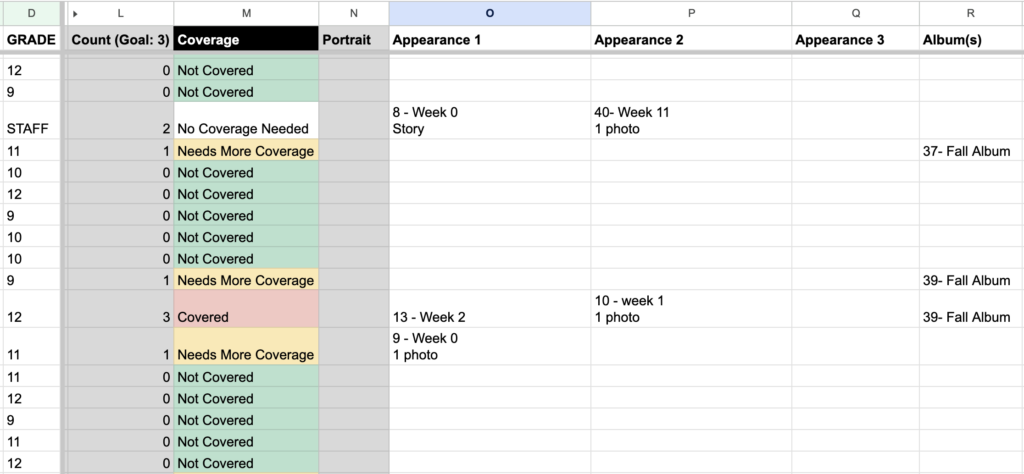This screenshot has height=474, width=1024.
Task: Click the column O header letter
Action: click(x=489, y=14)
